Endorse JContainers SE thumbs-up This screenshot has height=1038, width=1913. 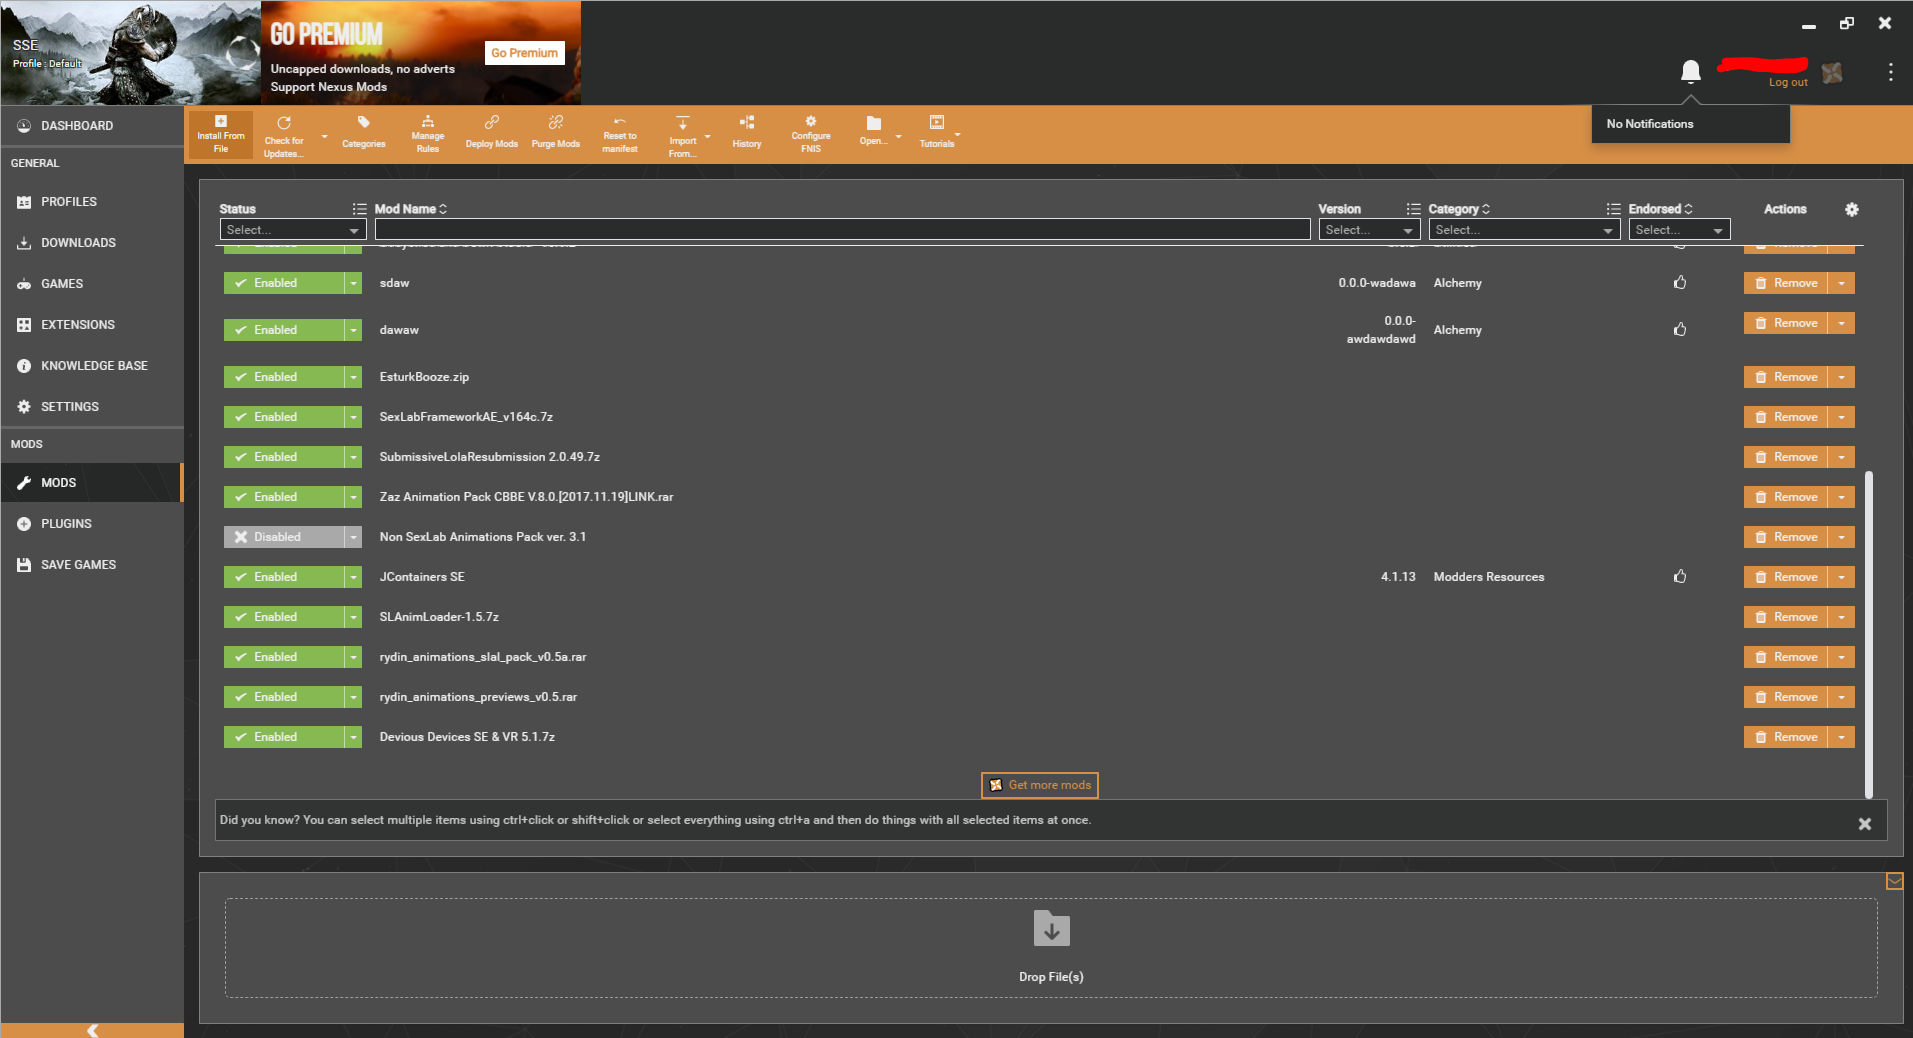click(1680, 577)
